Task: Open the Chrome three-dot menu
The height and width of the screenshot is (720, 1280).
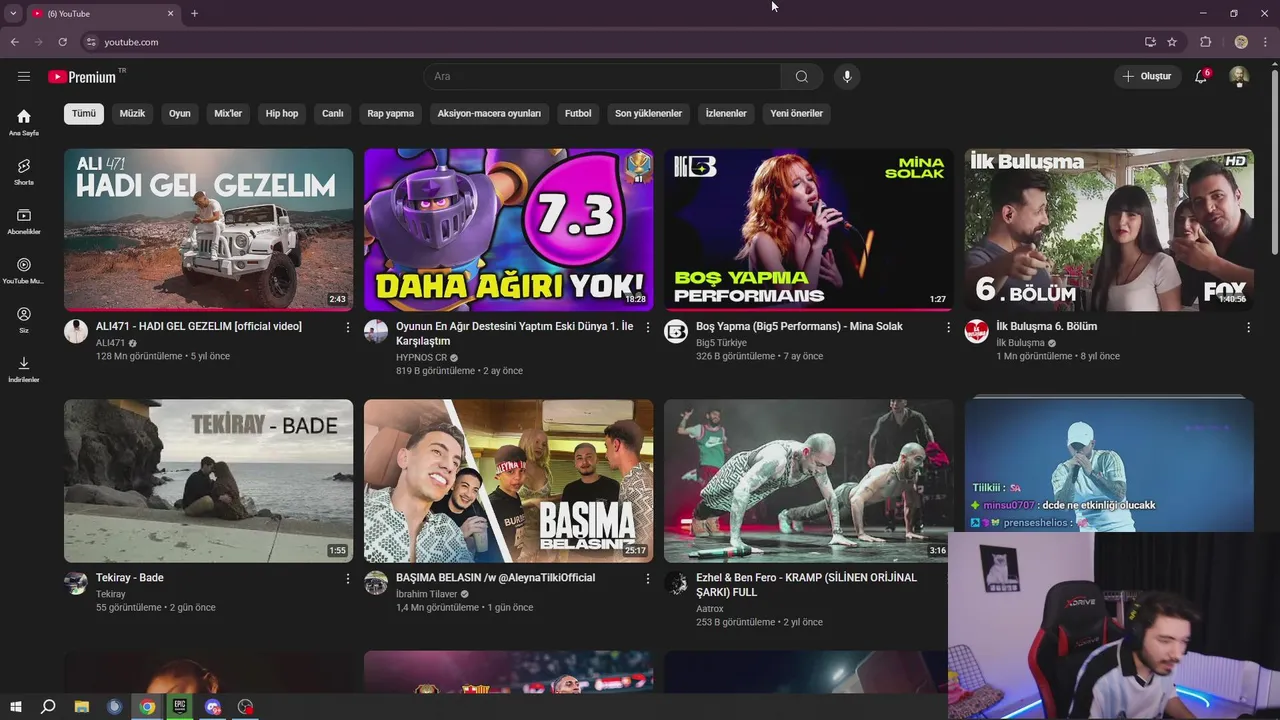Action: pyautogui.click(x=1266, y=42)
